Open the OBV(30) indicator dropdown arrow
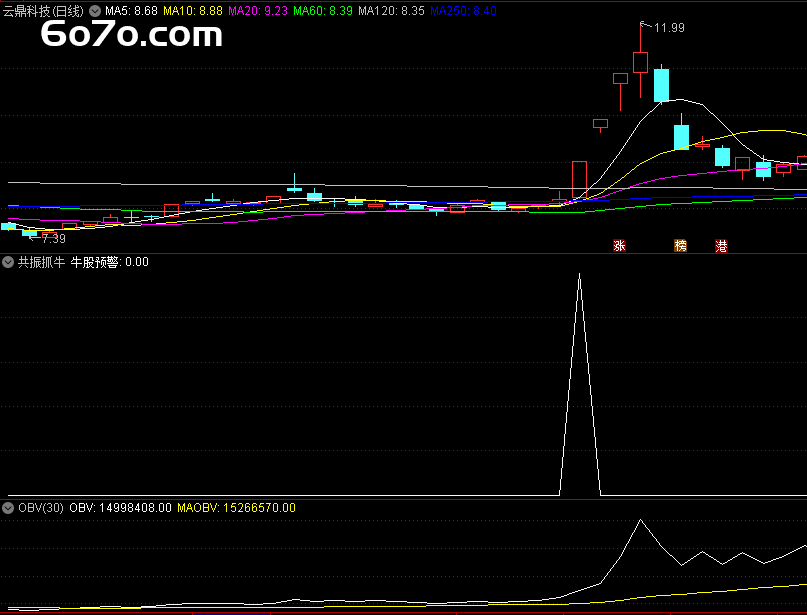Viewport: 807px width, 615px height. click(x=8, y=508)
